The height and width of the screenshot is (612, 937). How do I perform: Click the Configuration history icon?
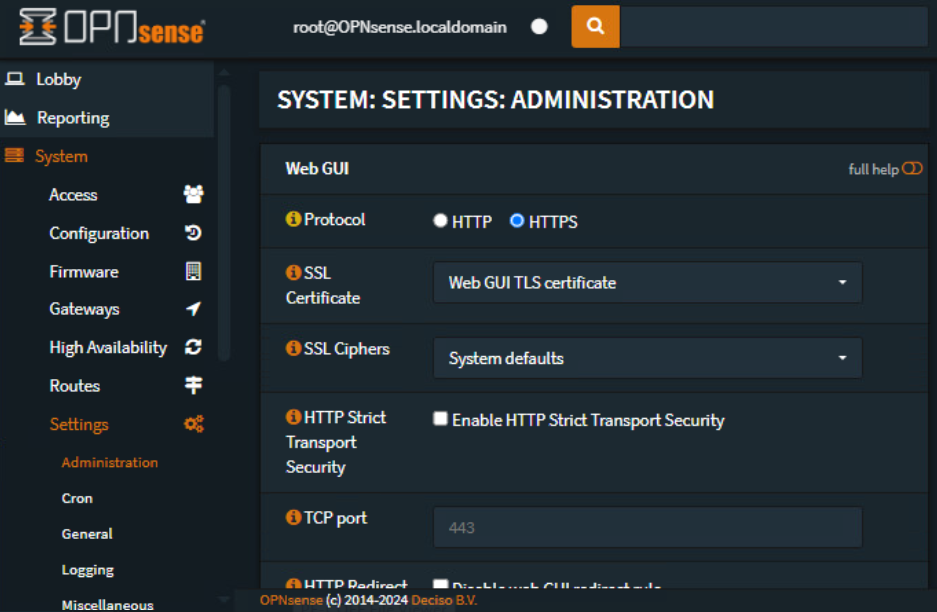pos(193,232)
